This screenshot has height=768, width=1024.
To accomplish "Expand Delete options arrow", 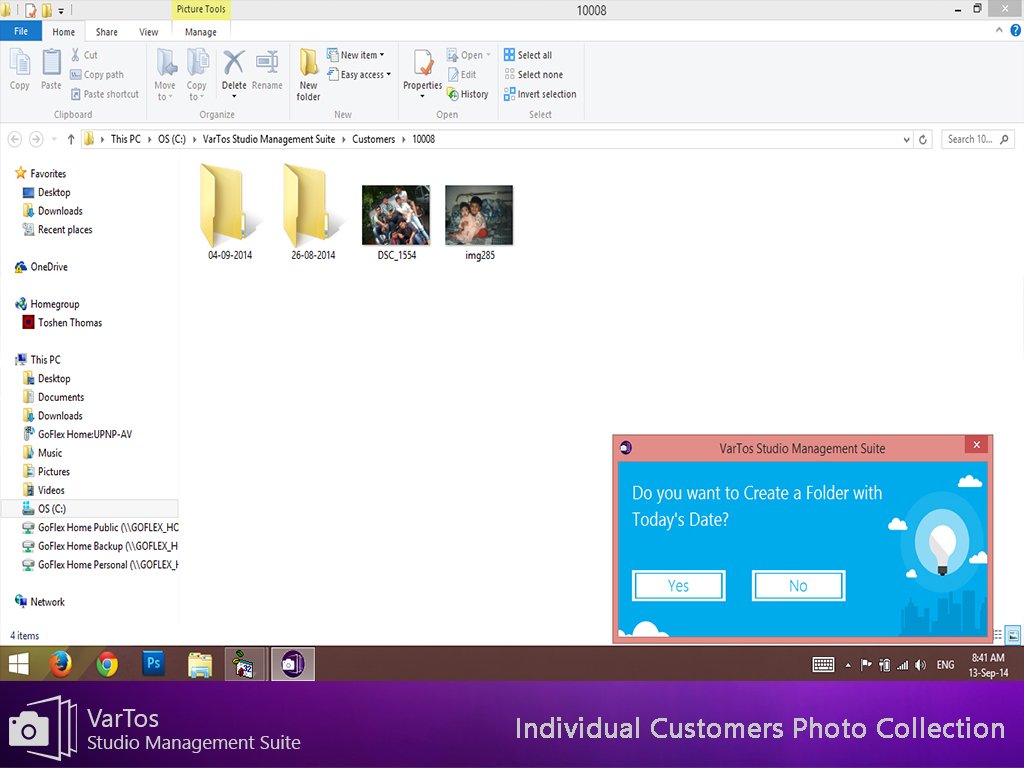I will [x=234, y=97].
